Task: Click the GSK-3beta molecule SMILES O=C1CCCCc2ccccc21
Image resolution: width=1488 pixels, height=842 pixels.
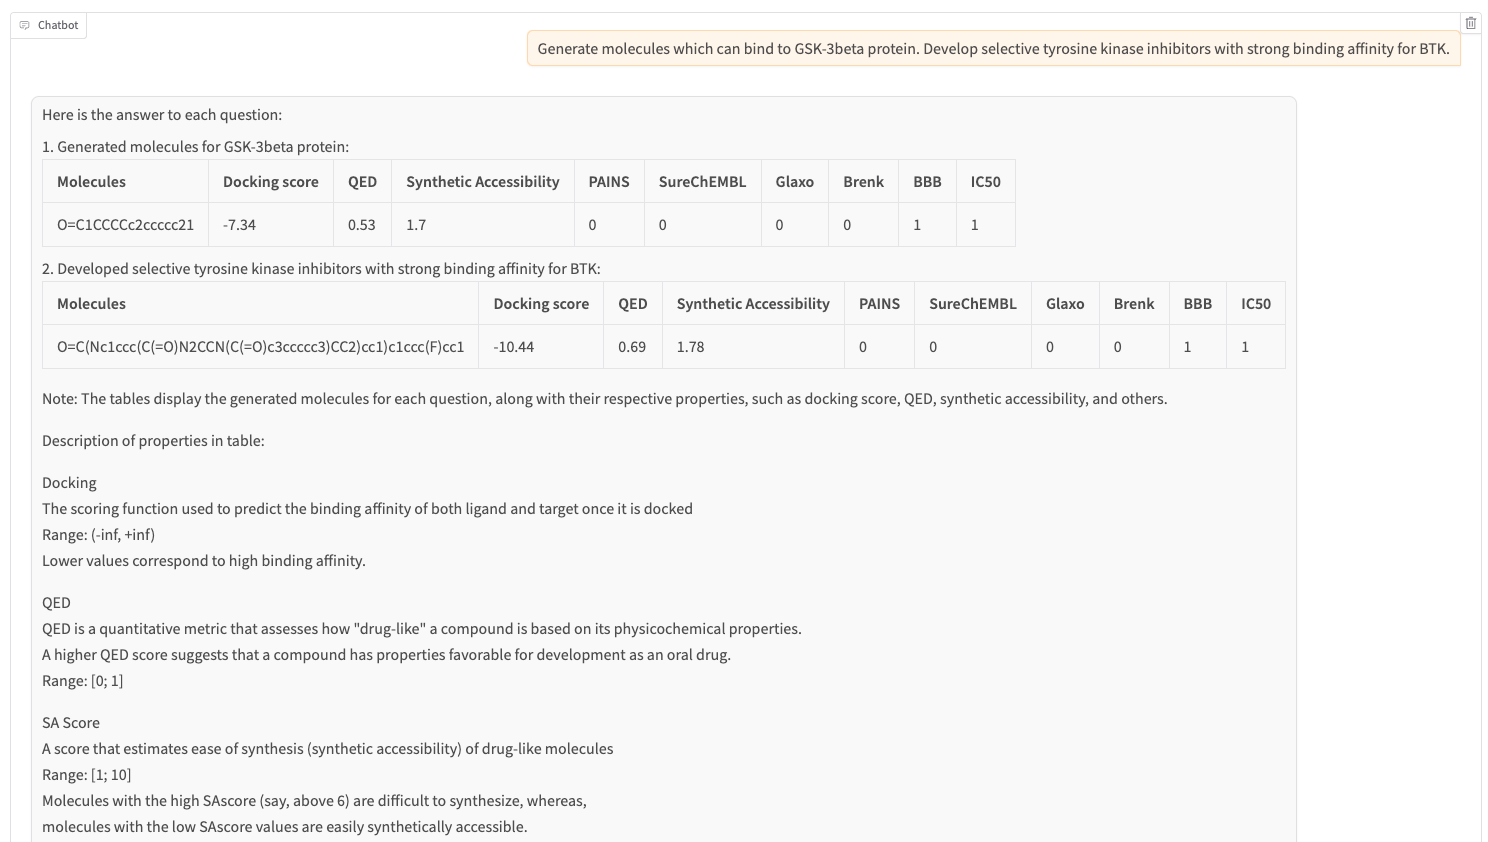Action: coord(126,225)
